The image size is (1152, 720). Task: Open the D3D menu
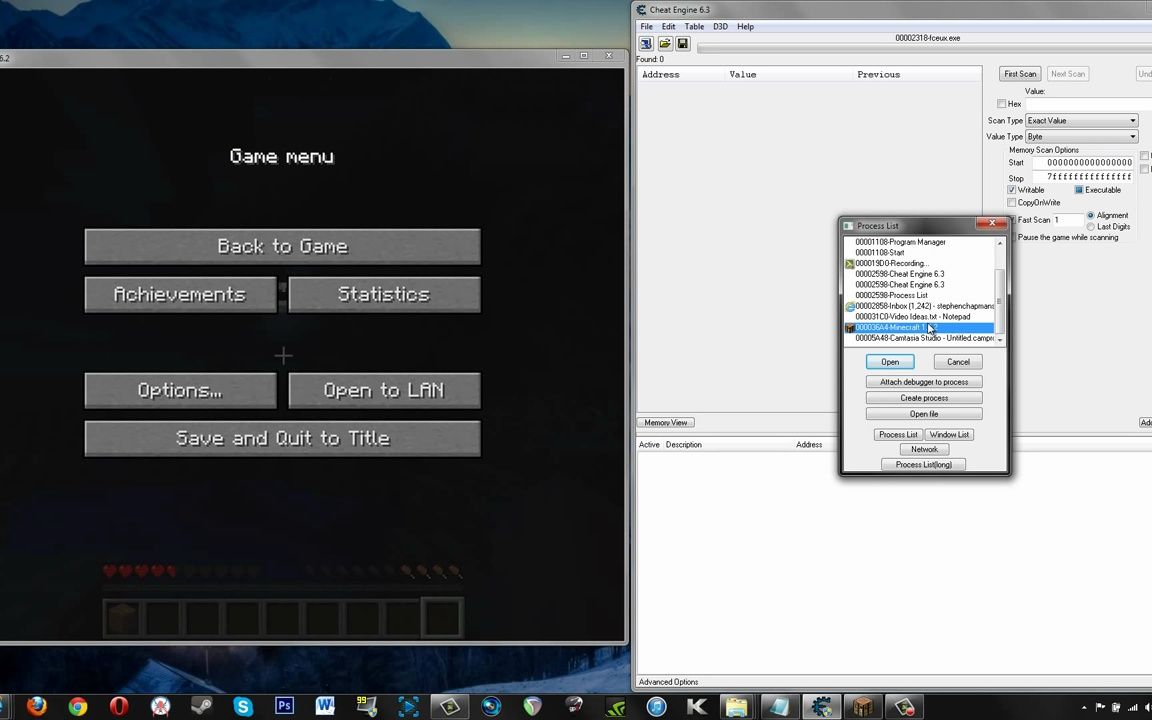tap(720, 26)
